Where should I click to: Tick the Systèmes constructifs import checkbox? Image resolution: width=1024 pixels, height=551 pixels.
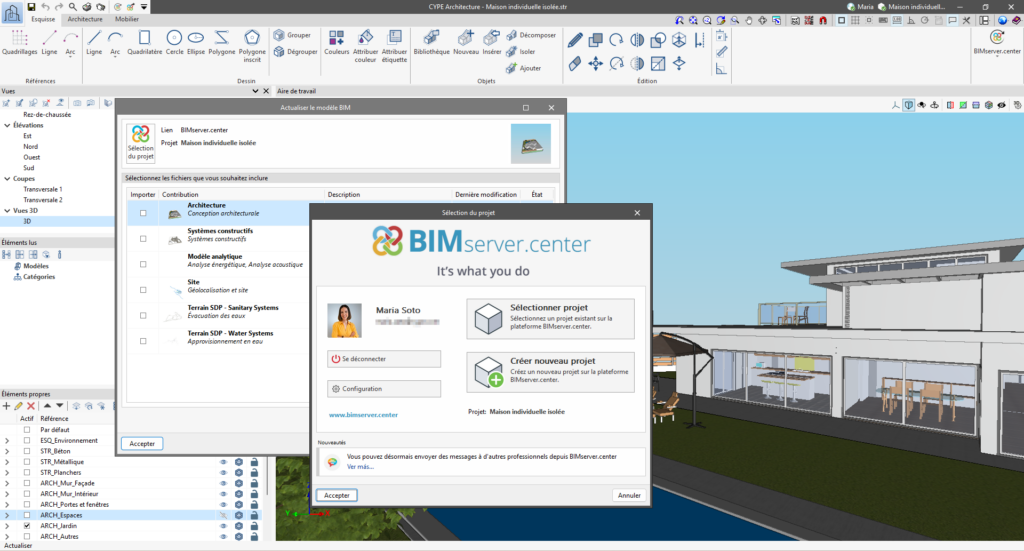[143, 239]
